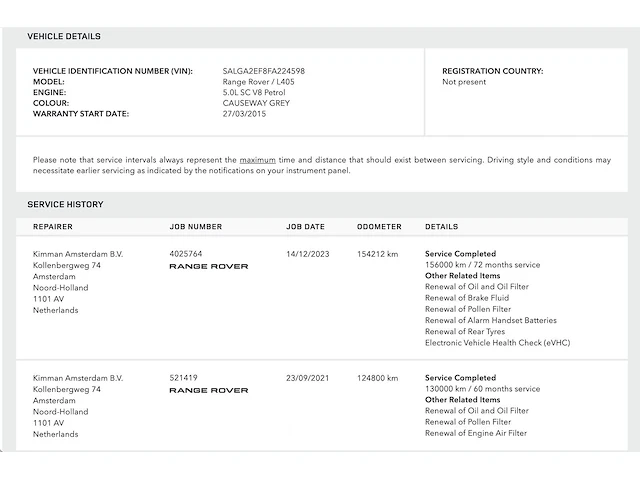640x480 pixels.
Task: Click Renewal of Oil and Oil Filter in 2021 service
Action: [477, 411]
